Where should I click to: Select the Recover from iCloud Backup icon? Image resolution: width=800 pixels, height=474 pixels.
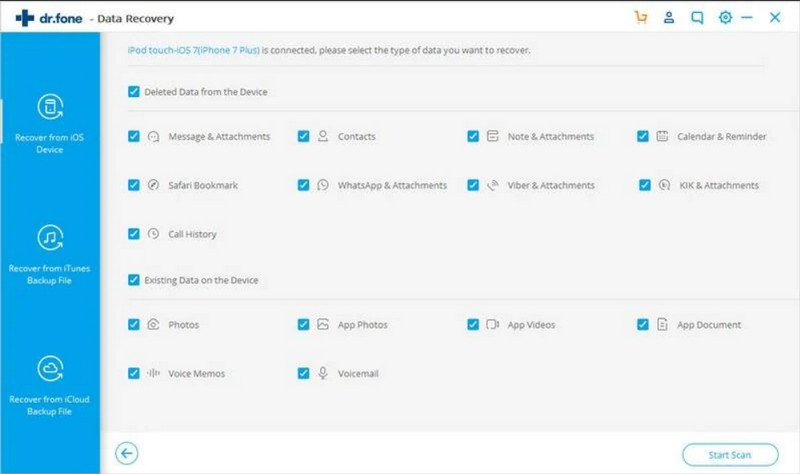(50, 369)
